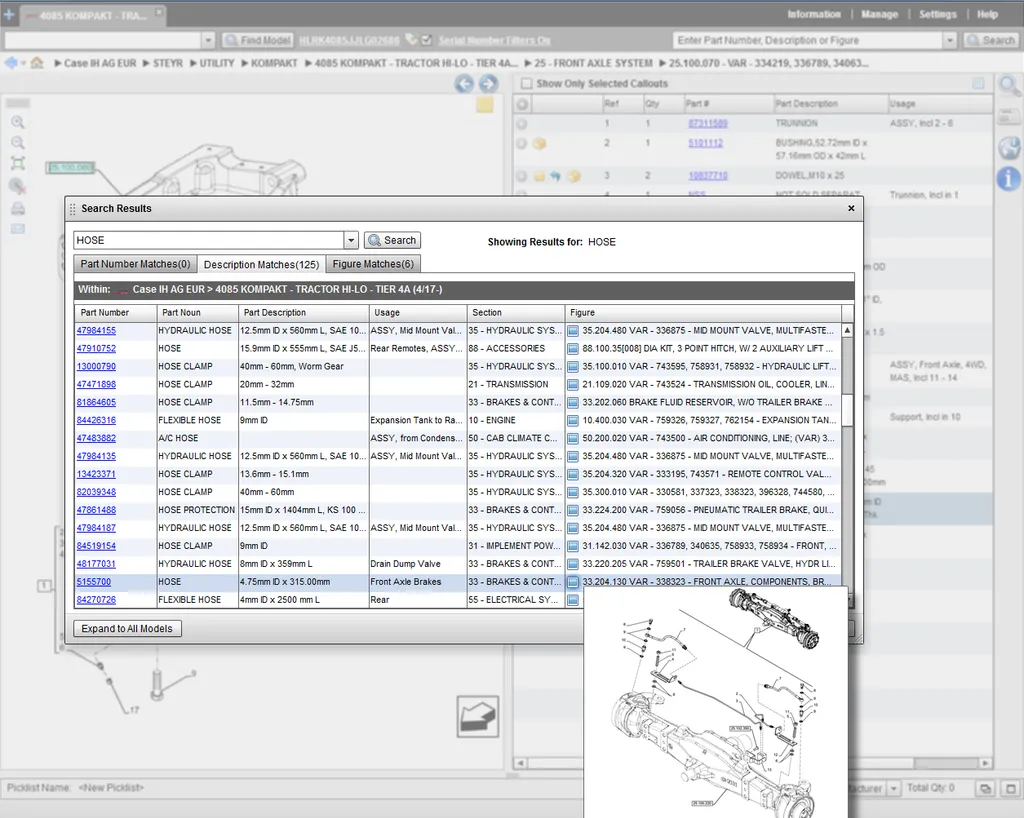Open figure icon for part 47910752 row
The height and width of the screenshot is (818, 1024).
tap(573, 349)
